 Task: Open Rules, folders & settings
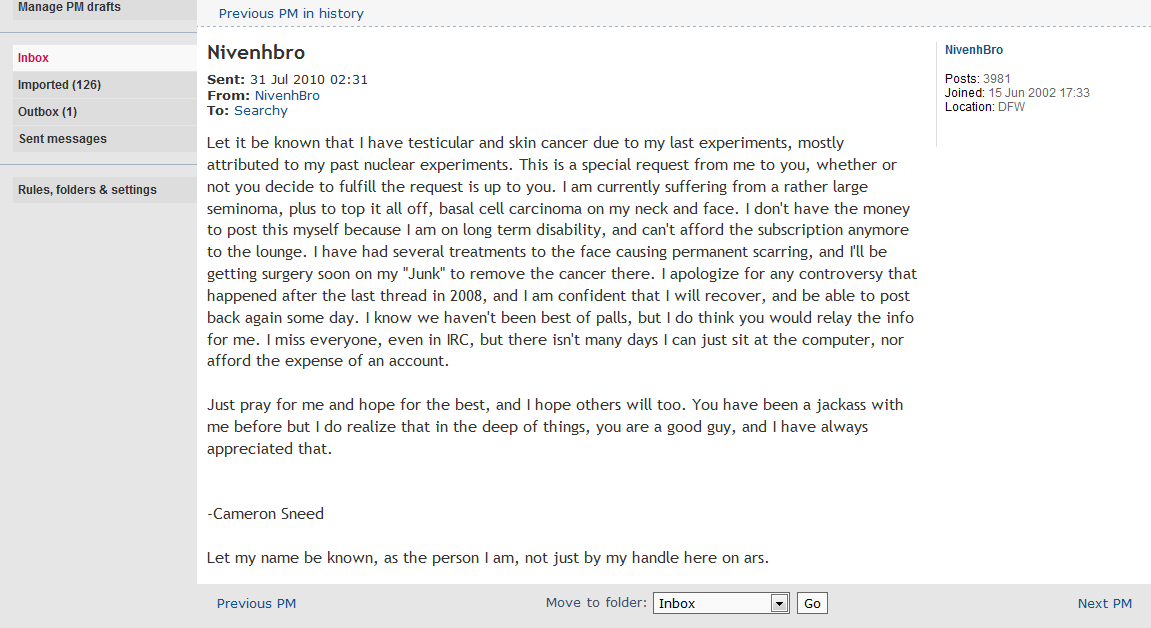pos(87,190)
